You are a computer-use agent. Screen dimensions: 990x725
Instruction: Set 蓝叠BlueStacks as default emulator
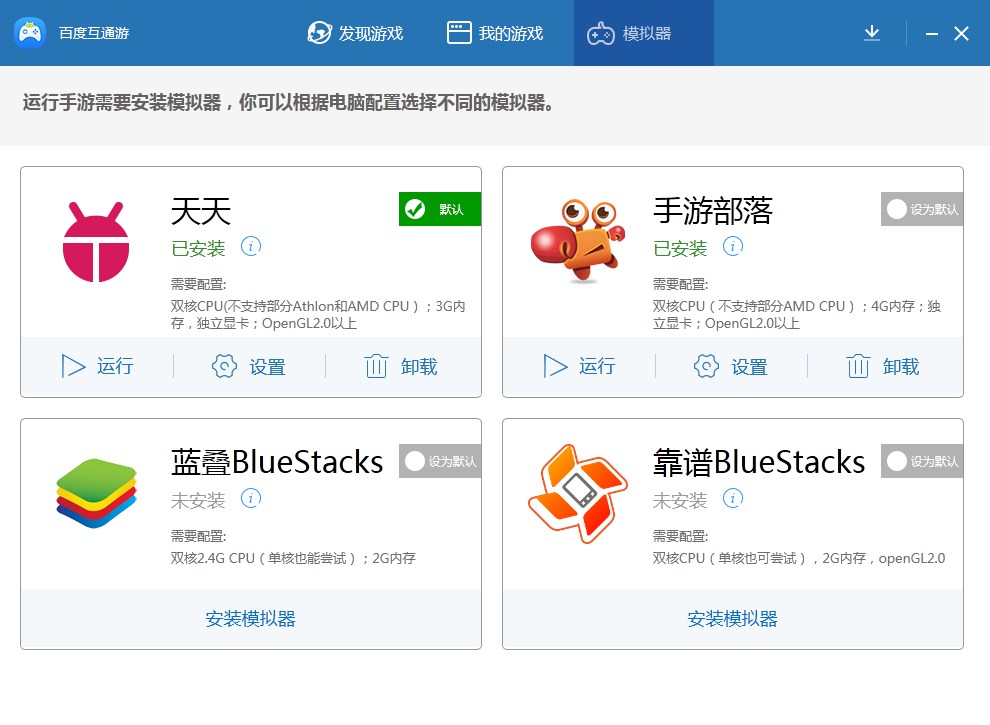[440, 461]
